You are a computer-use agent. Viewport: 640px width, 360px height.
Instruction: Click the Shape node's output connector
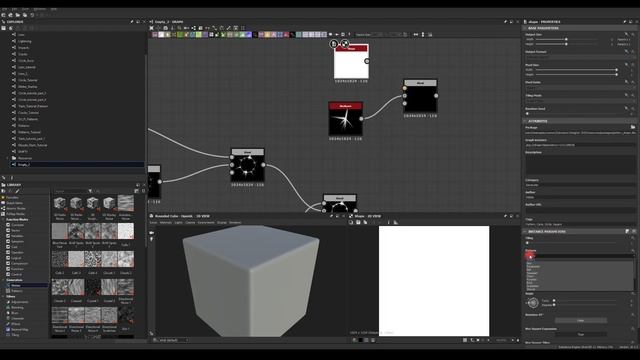click(x=367, y=61)
